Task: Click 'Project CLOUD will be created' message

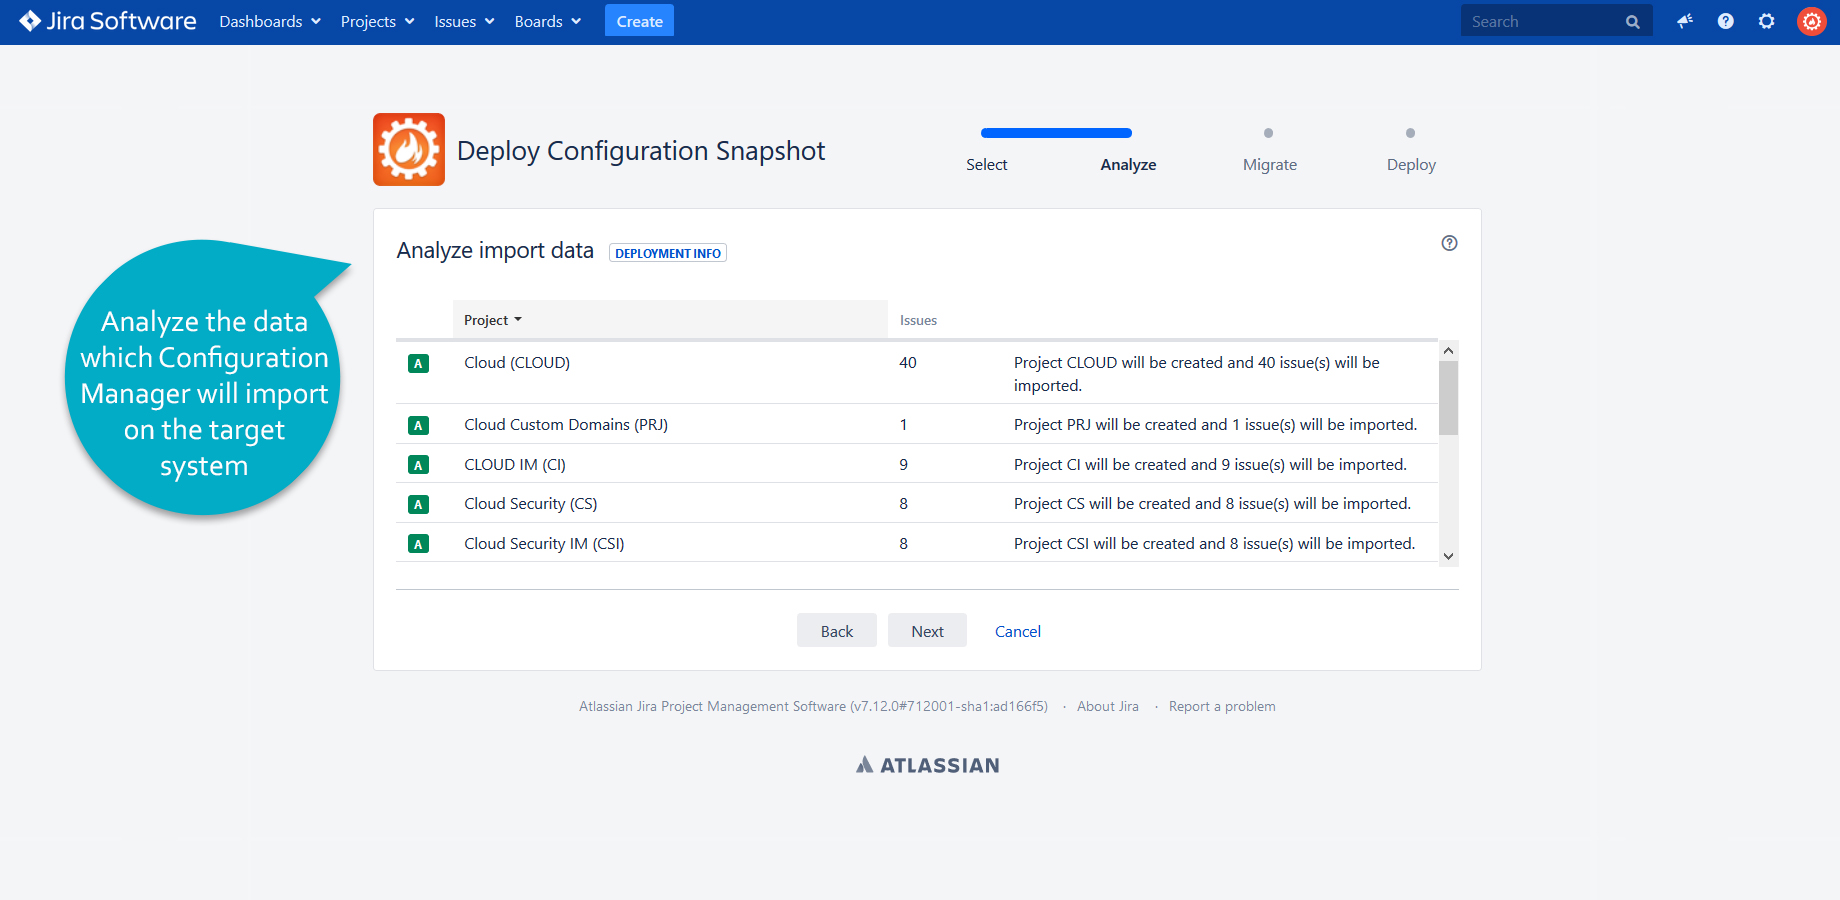Action: coord(1197,374)
